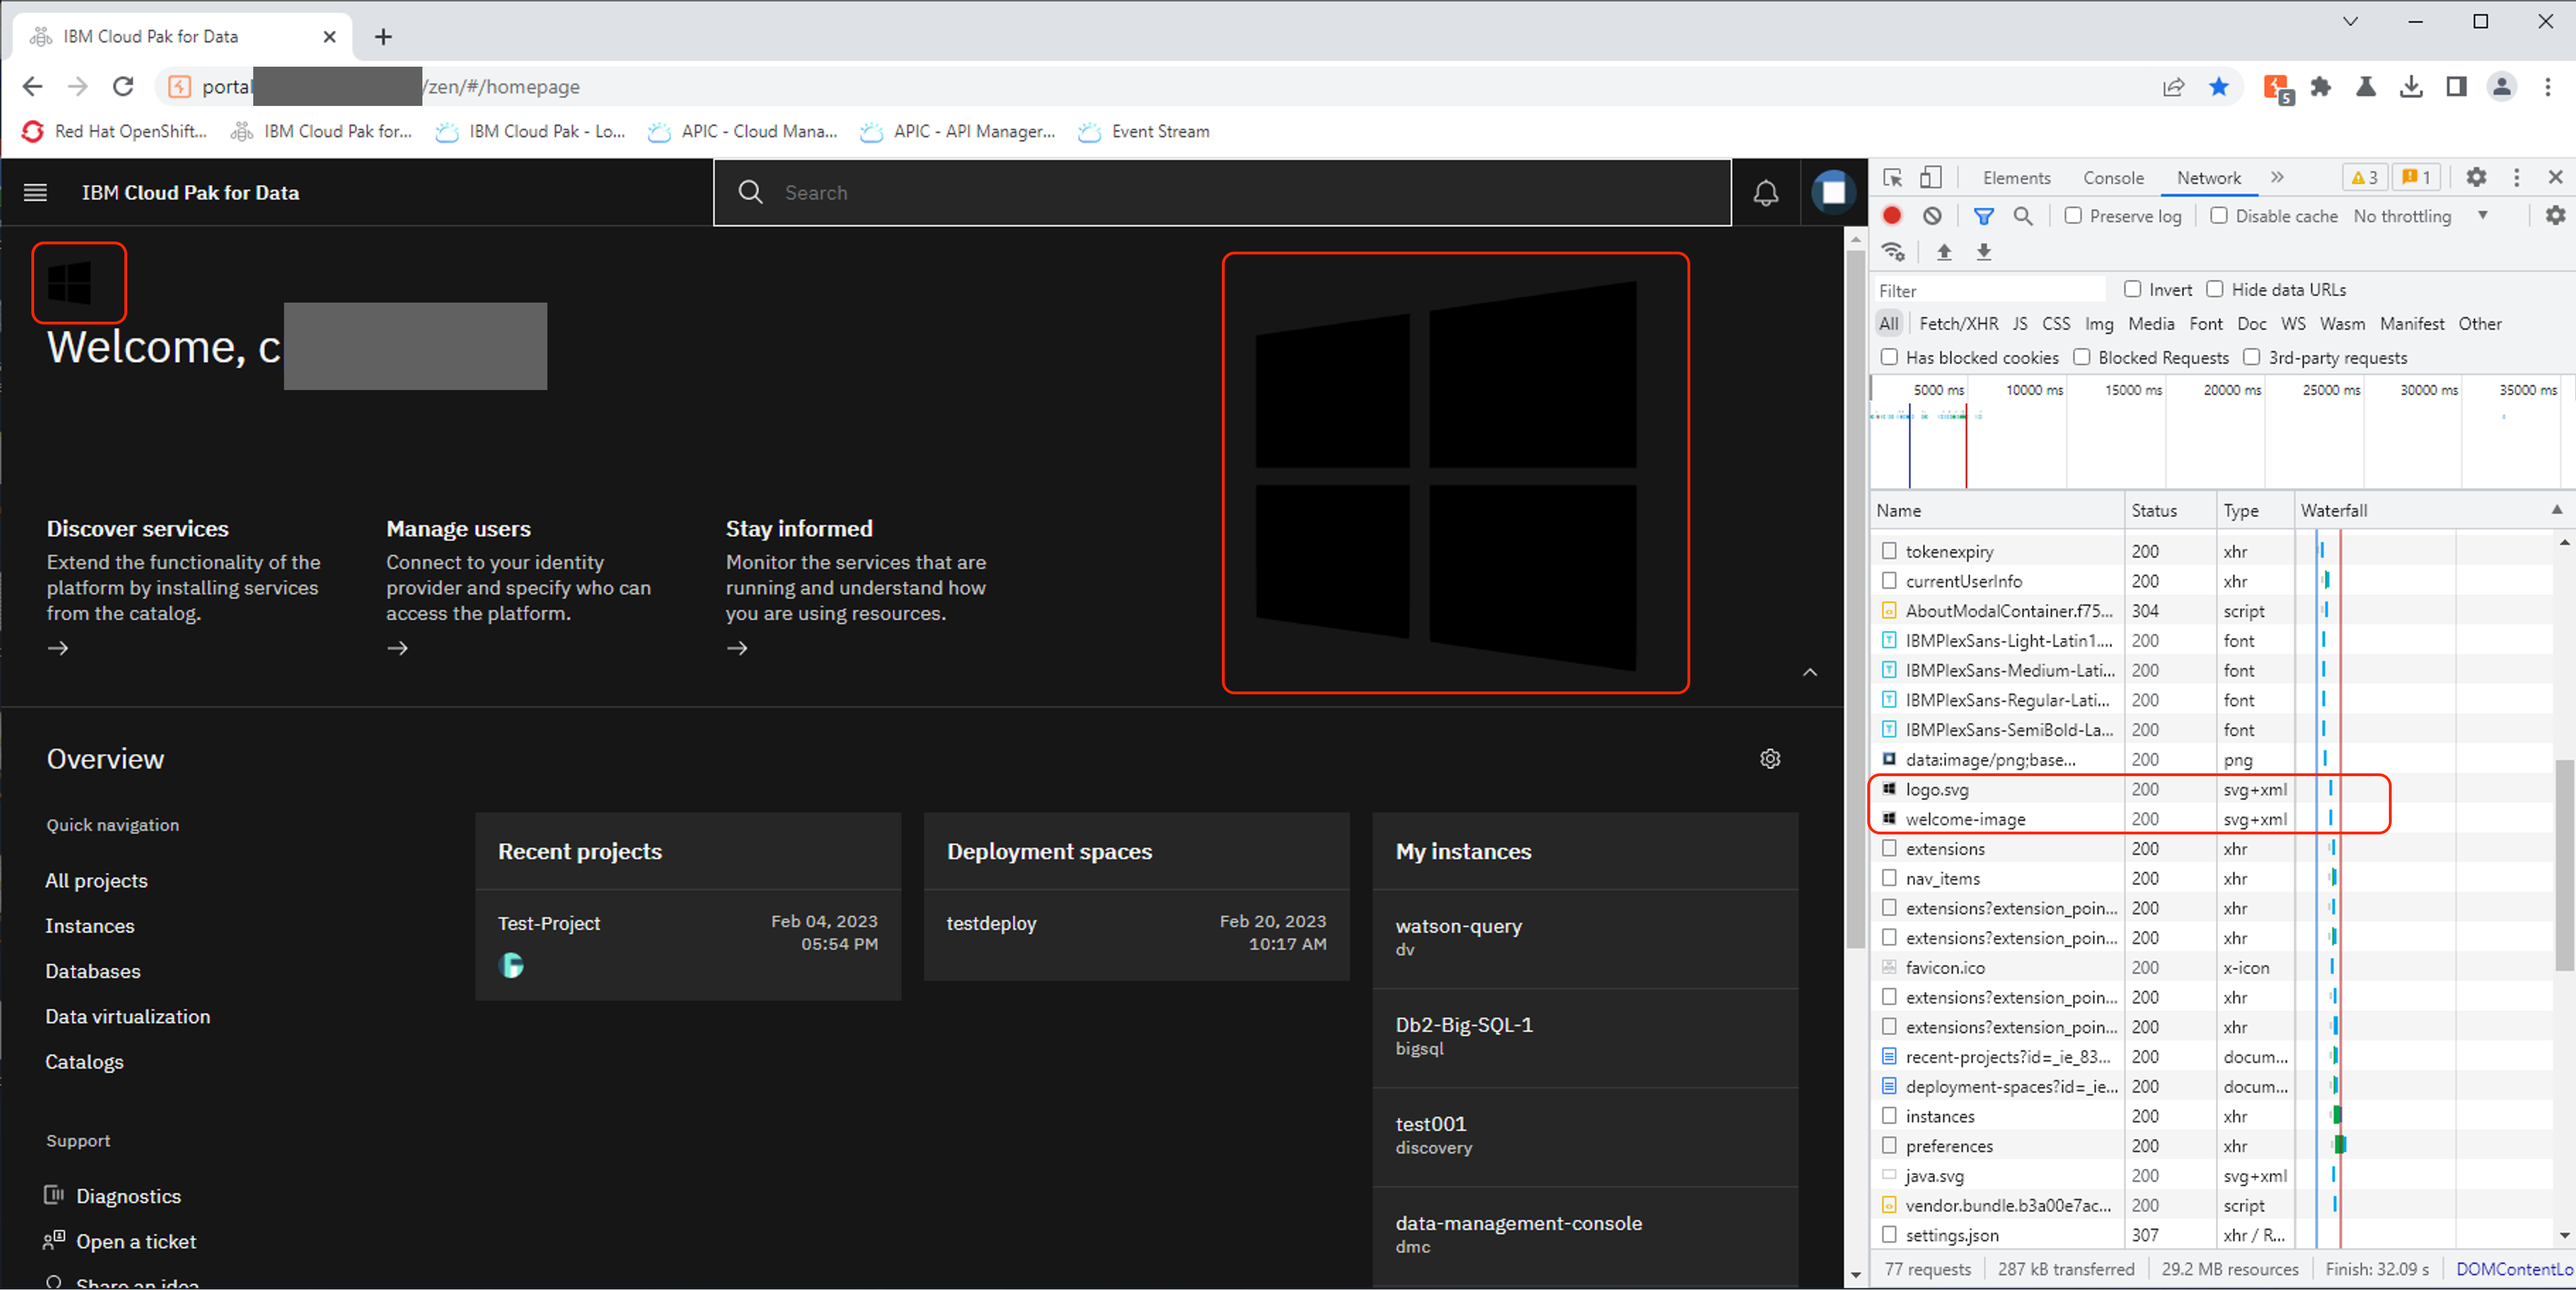
Task: Open the All projects link
Action: 96,880
